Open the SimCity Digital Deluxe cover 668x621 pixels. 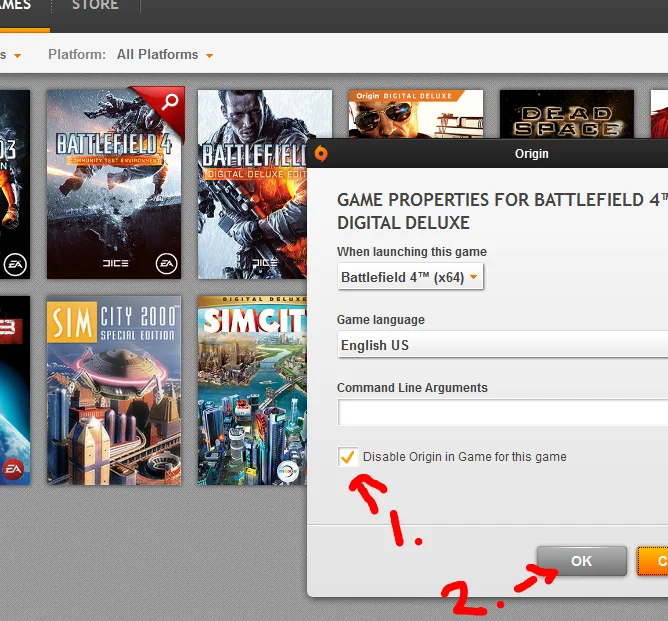coord(252,390)
